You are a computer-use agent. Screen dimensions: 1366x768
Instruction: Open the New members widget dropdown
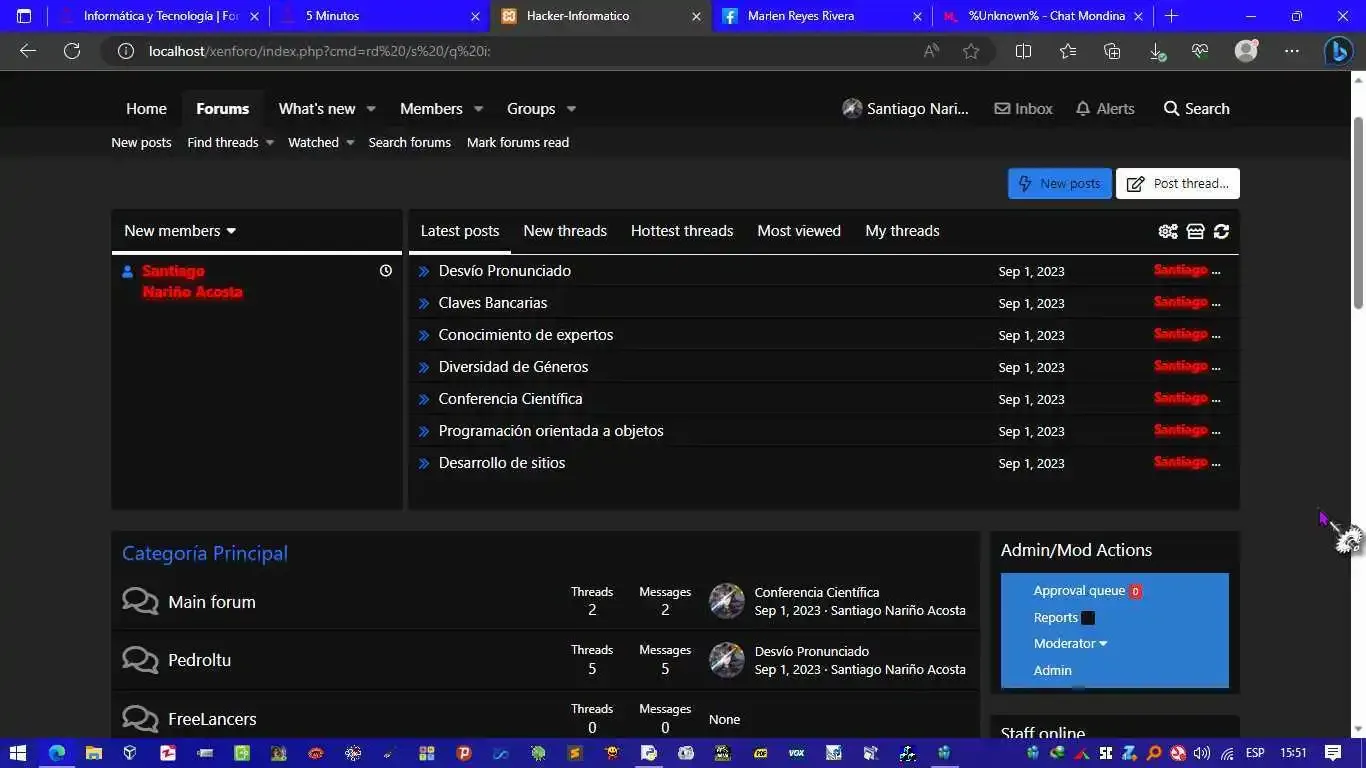pyautogui.click(x=180, y=231)
